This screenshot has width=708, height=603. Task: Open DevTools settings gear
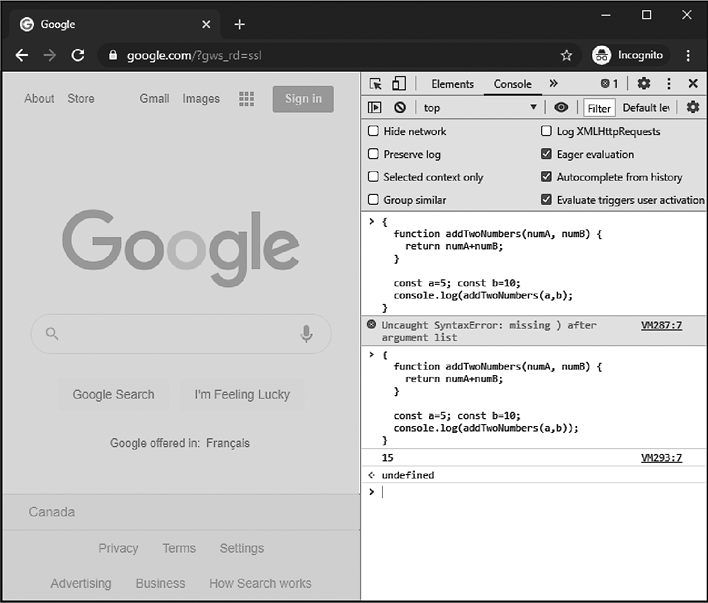tap(644, 84)
